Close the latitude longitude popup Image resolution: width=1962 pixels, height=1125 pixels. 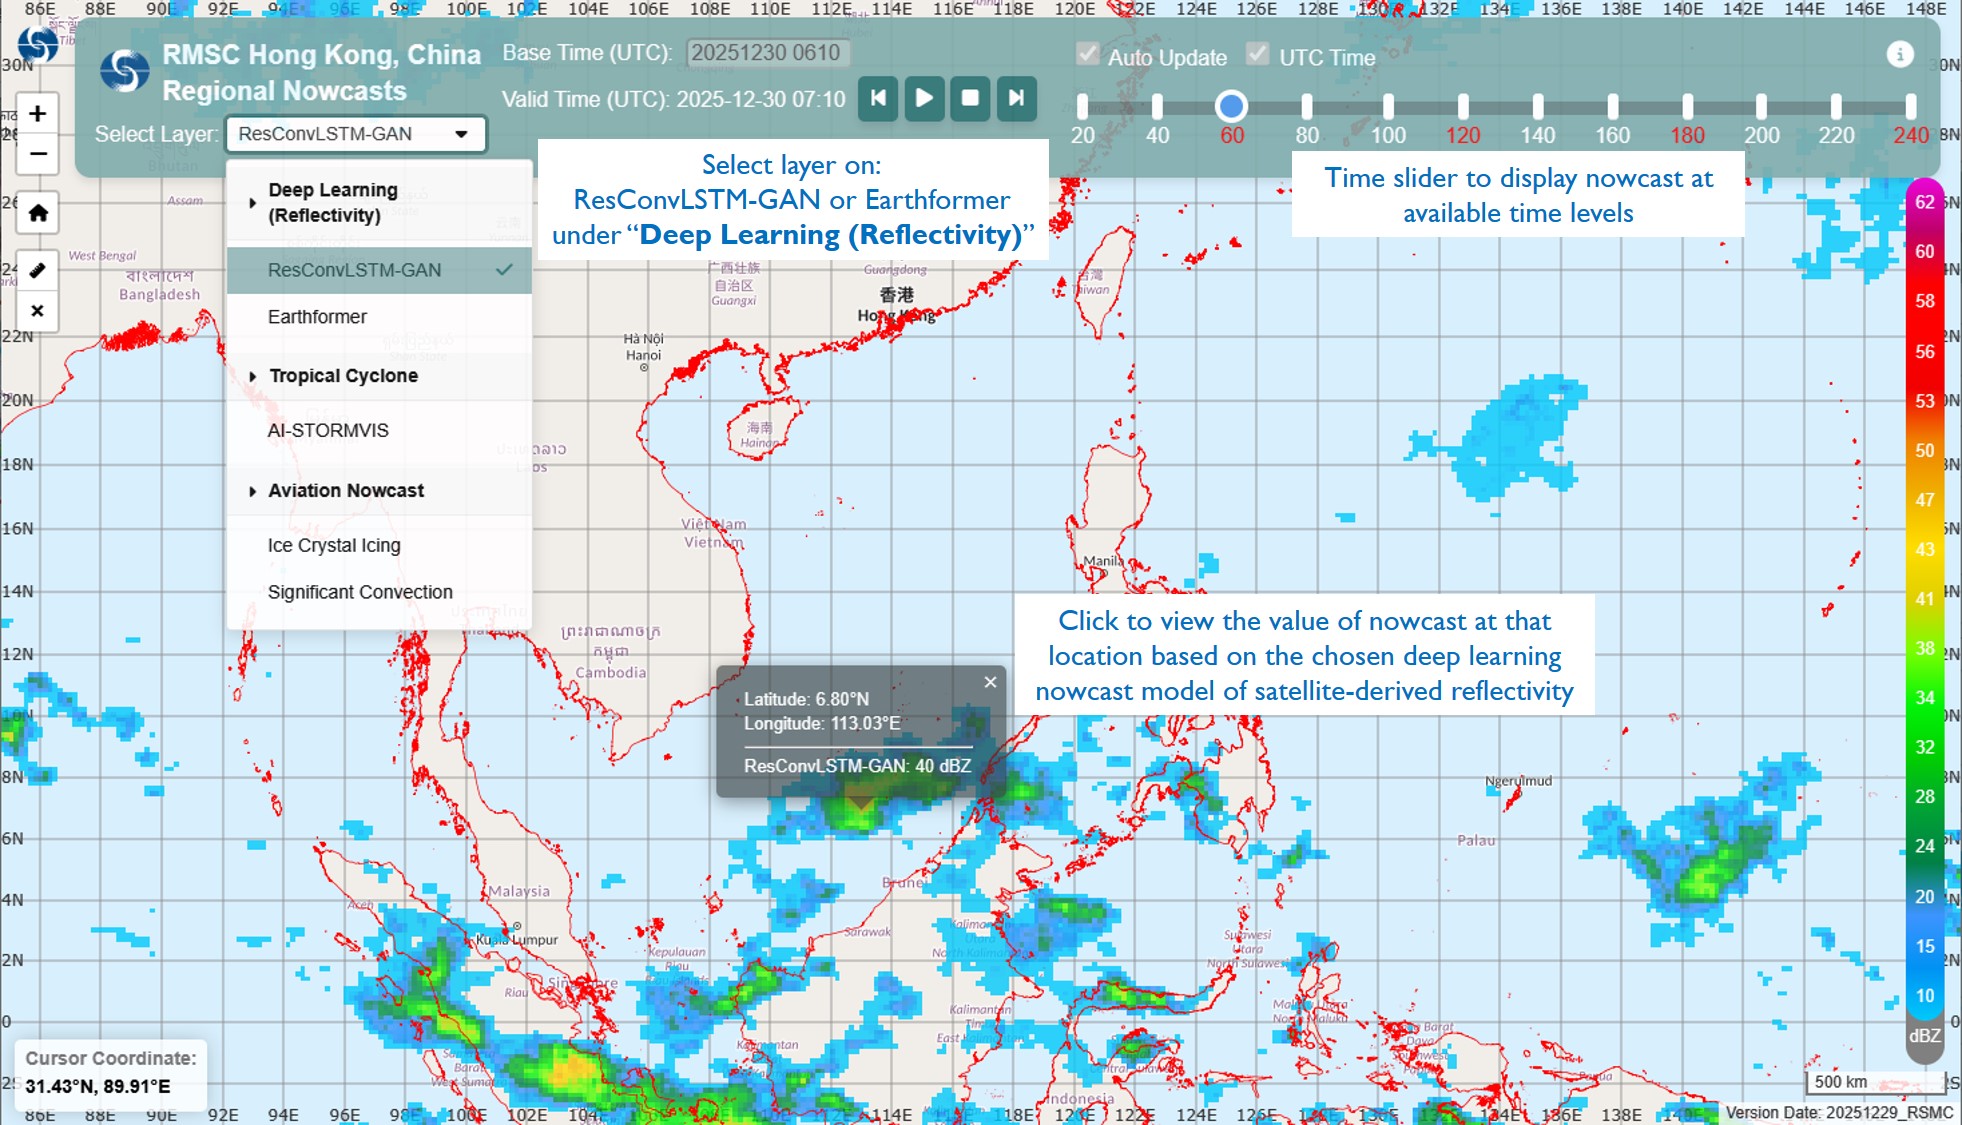click(990, 682)
